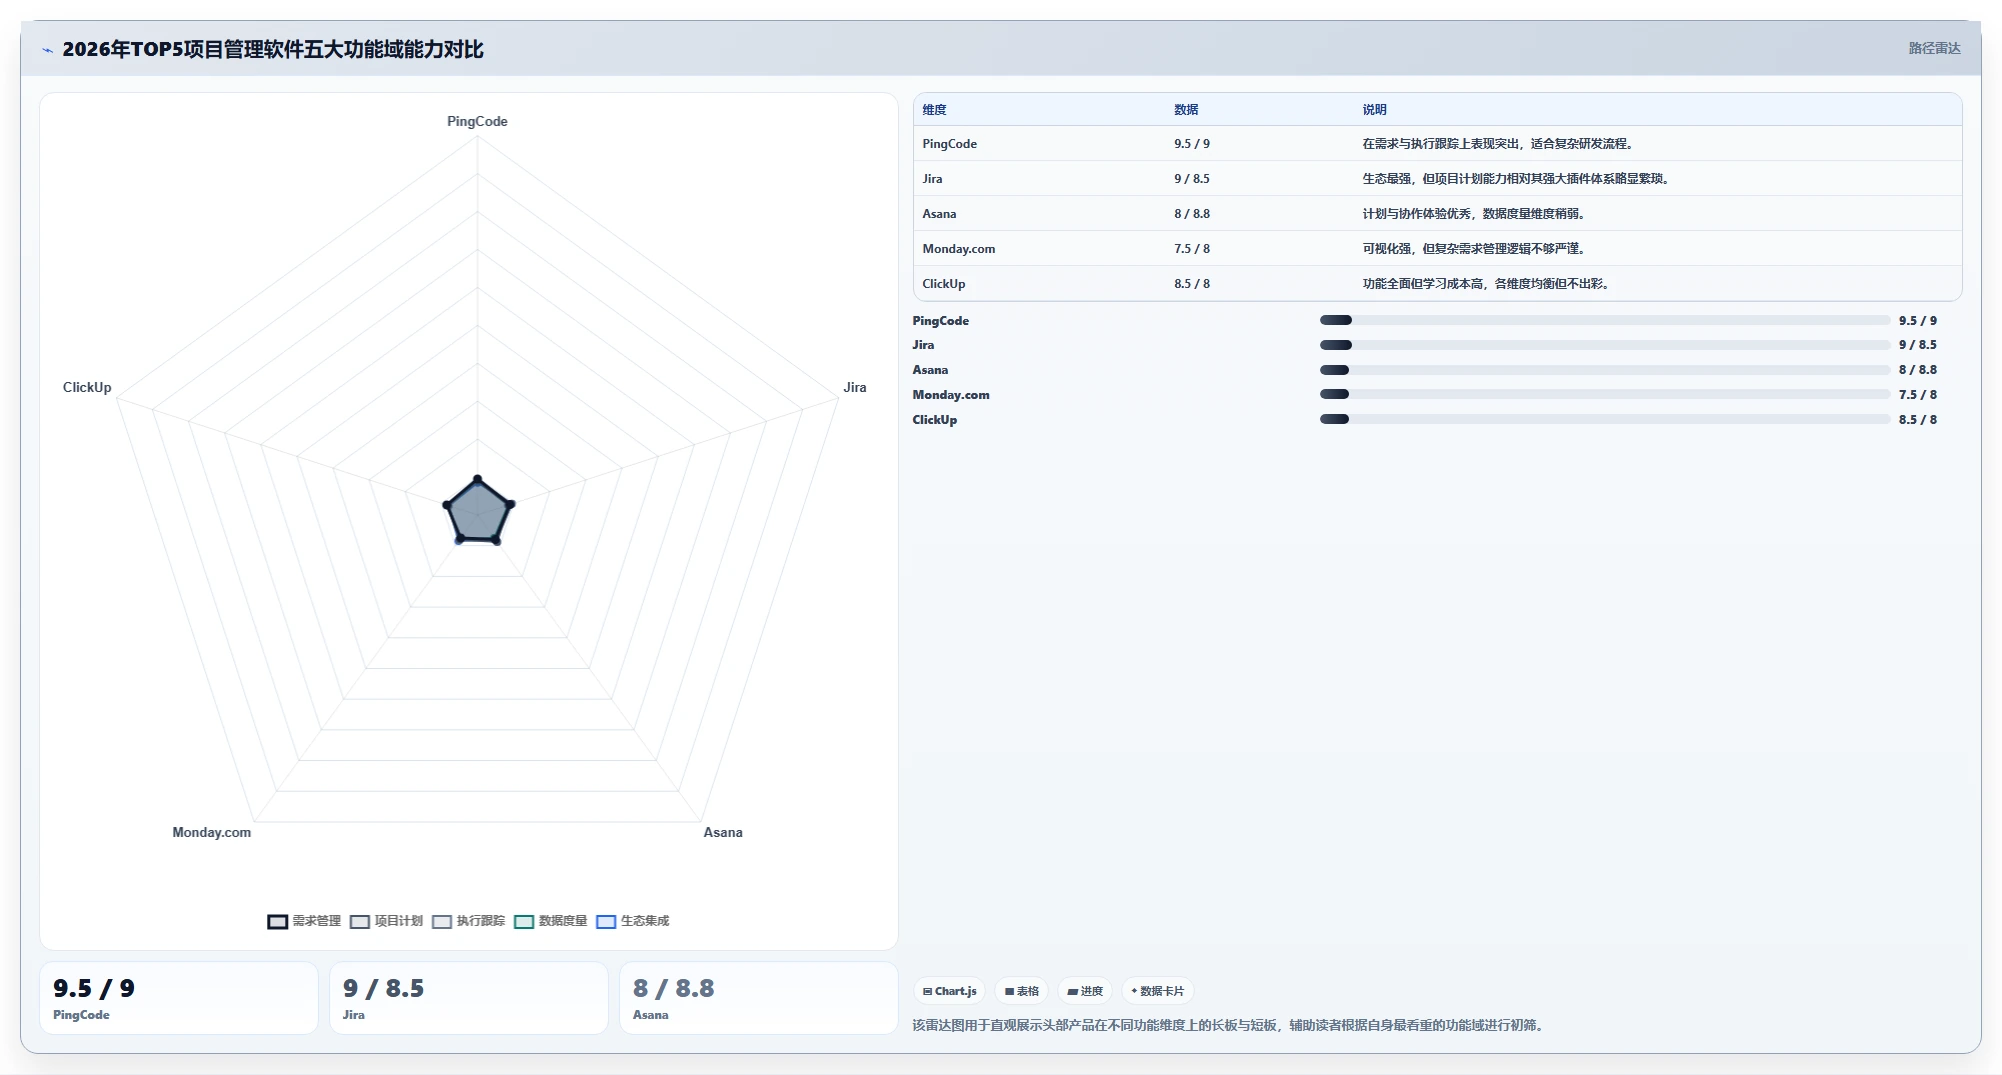Image resolution: width=2002 pixels, height=1075 pixels.
Task: Click the PingCode axis label on radar
Action: pos(477,121)
